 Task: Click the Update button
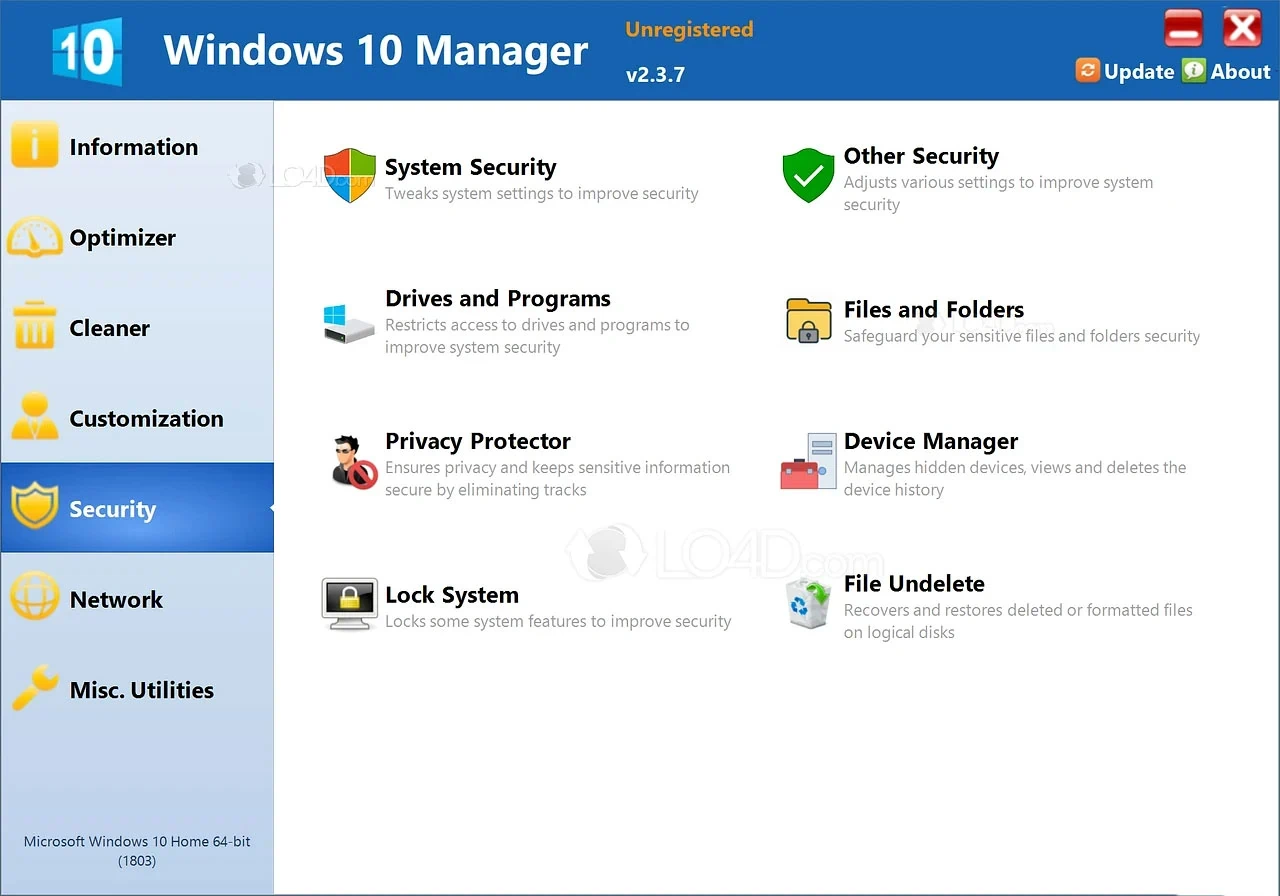[x=1125, y=71]
